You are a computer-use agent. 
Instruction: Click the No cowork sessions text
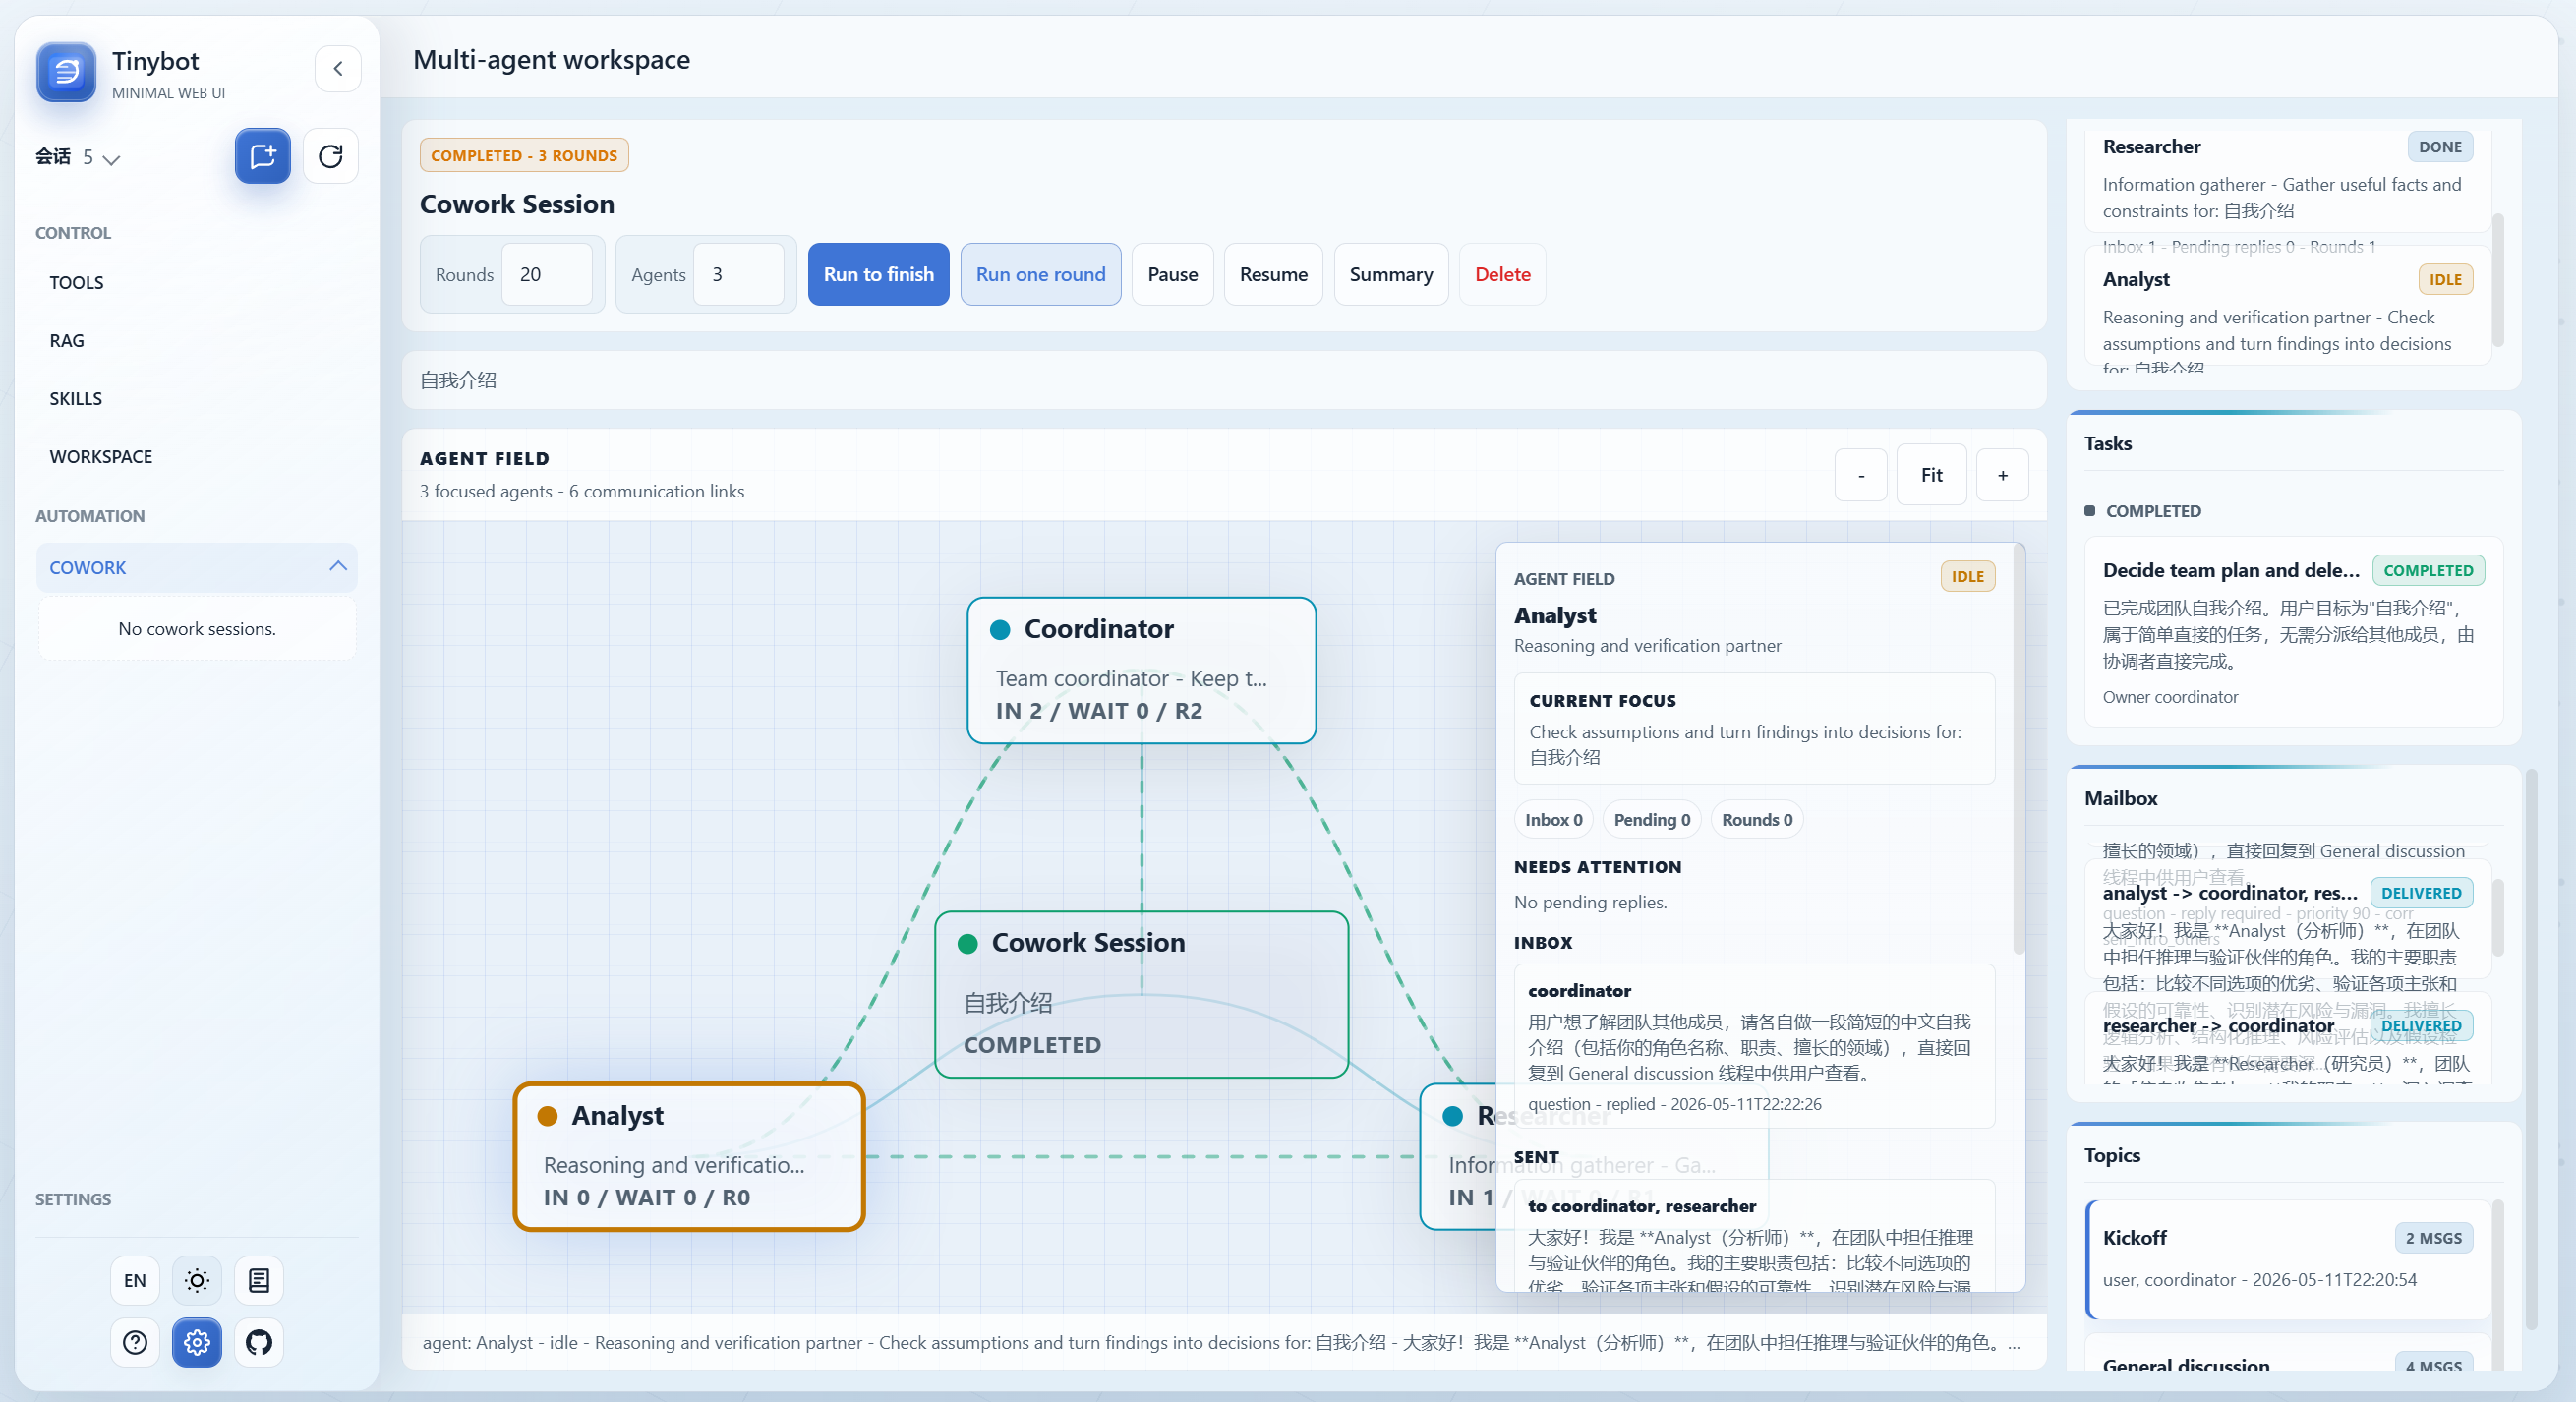pos(197,629)
